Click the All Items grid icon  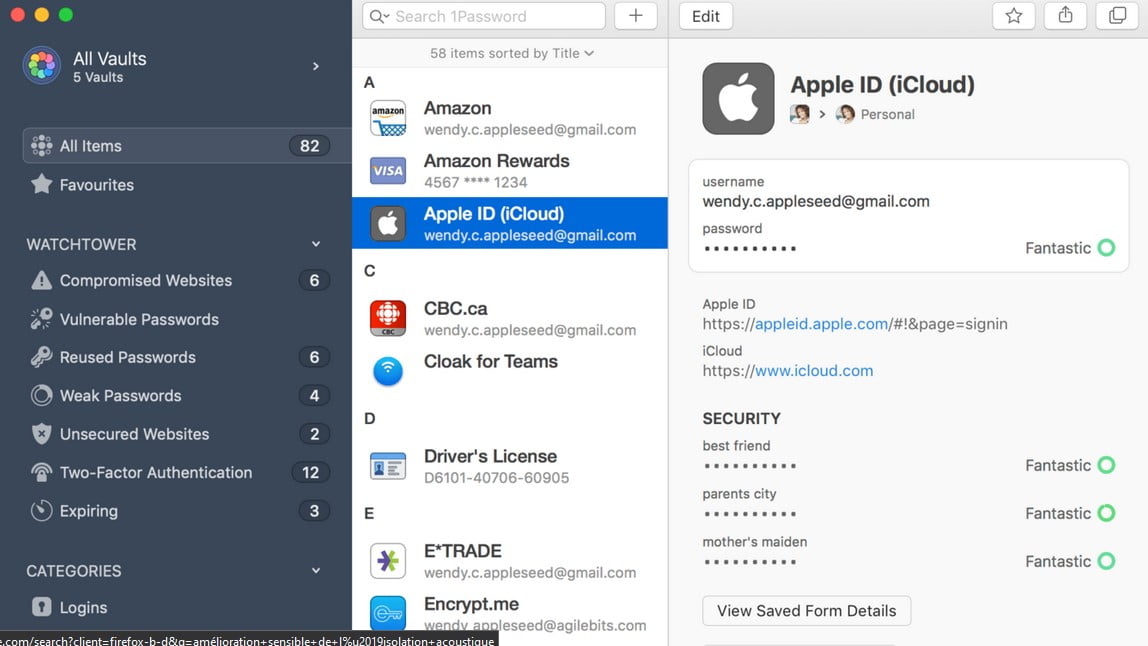(x=42, y=146)
